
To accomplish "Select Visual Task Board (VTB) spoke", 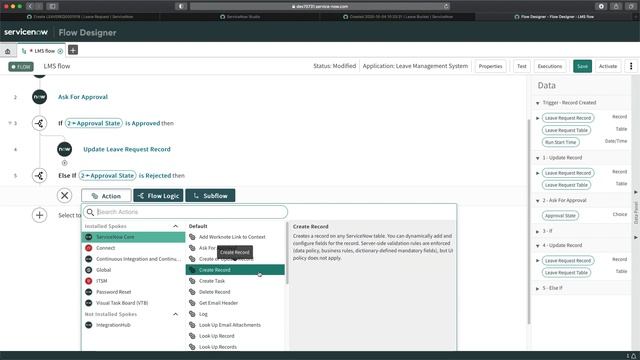I will [133, 303].
